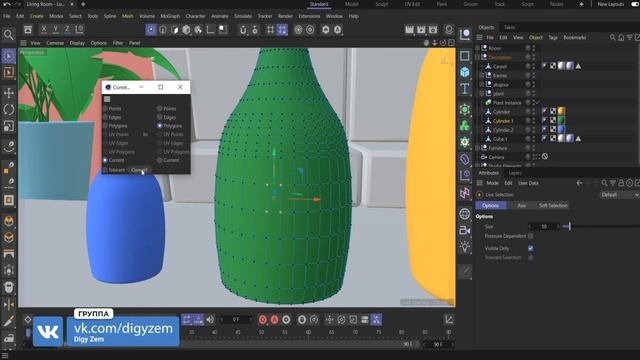Image resolution: width=640 pixels, height=360 pixels.
Task: Select Edges radio in left column of Convert dialog
Action: pos(105,117)
